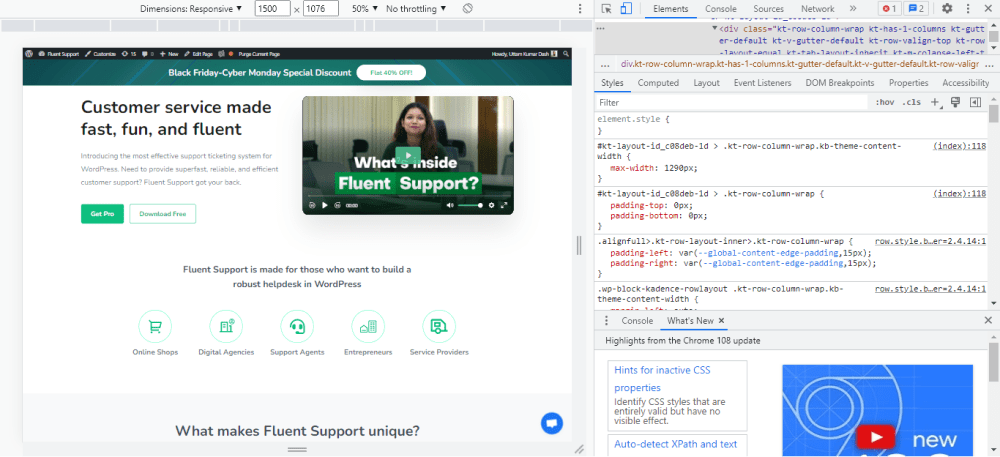The image size is (1000, 457).
Task: Open Auto-detect XPath and text link
Action: pyautogui.click(x=675, y=444)
